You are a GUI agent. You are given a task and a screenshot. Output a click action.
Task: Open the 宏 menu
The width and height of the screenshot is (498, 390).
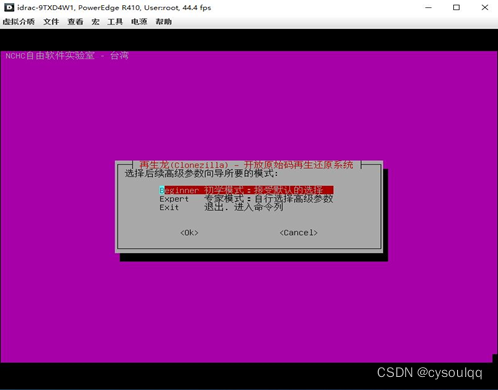(x=95, y=22)
